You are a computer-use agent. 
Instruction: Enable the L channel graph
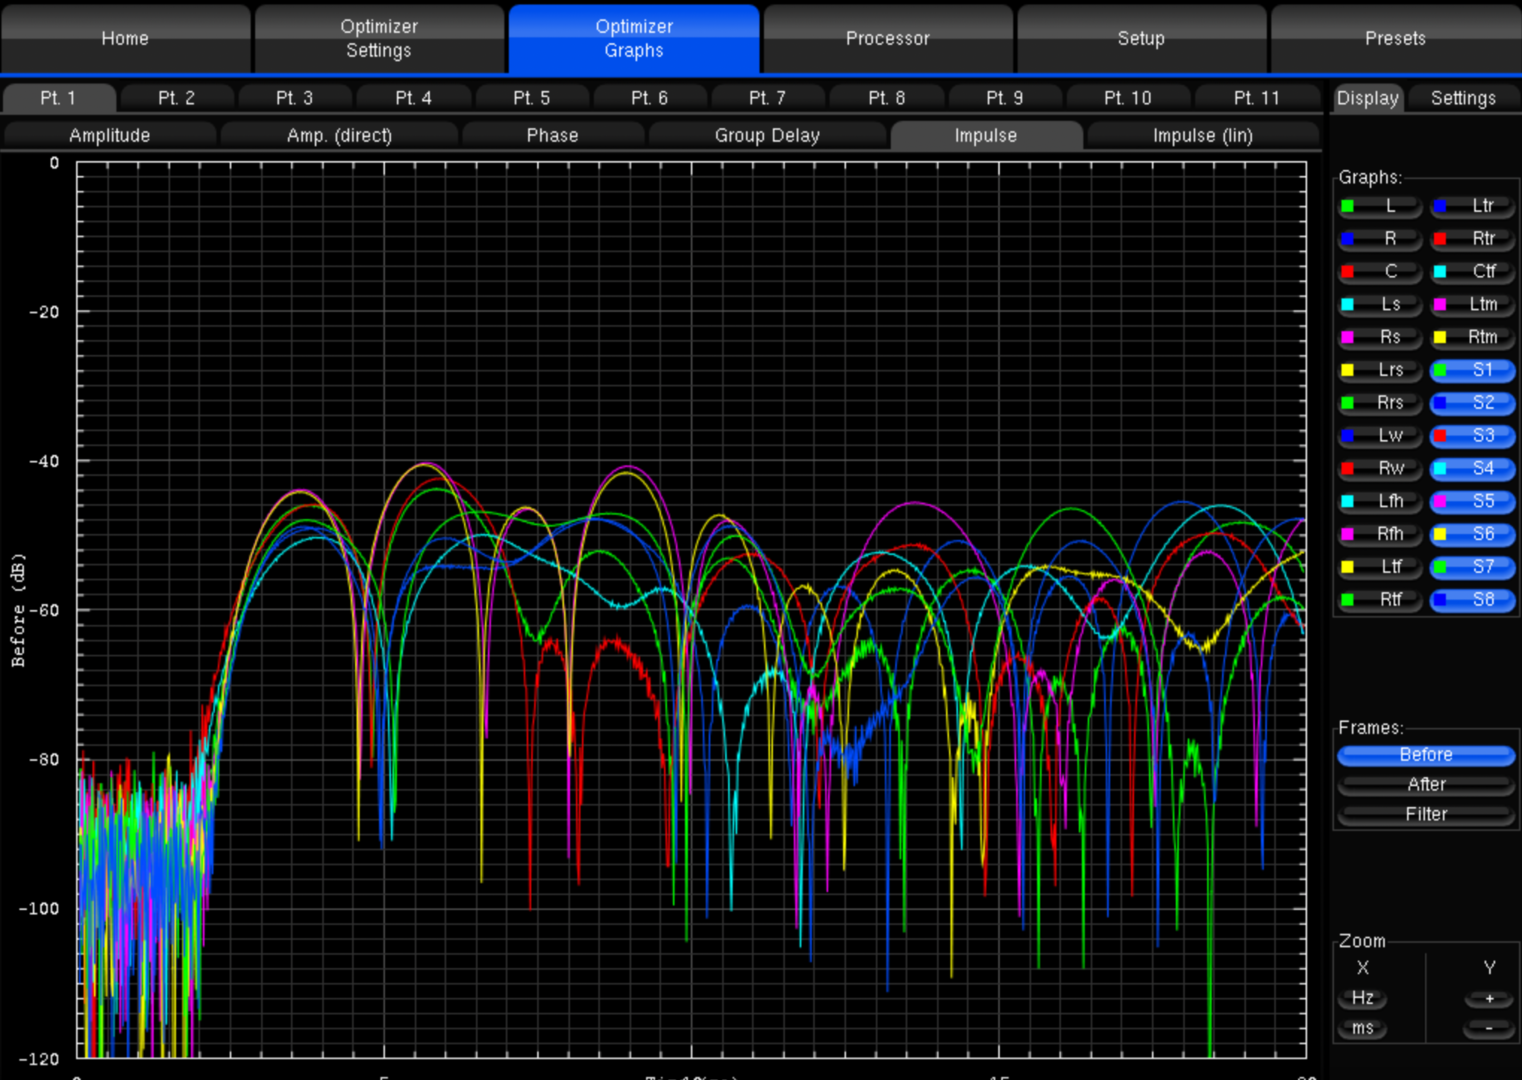pos(1381,206)
